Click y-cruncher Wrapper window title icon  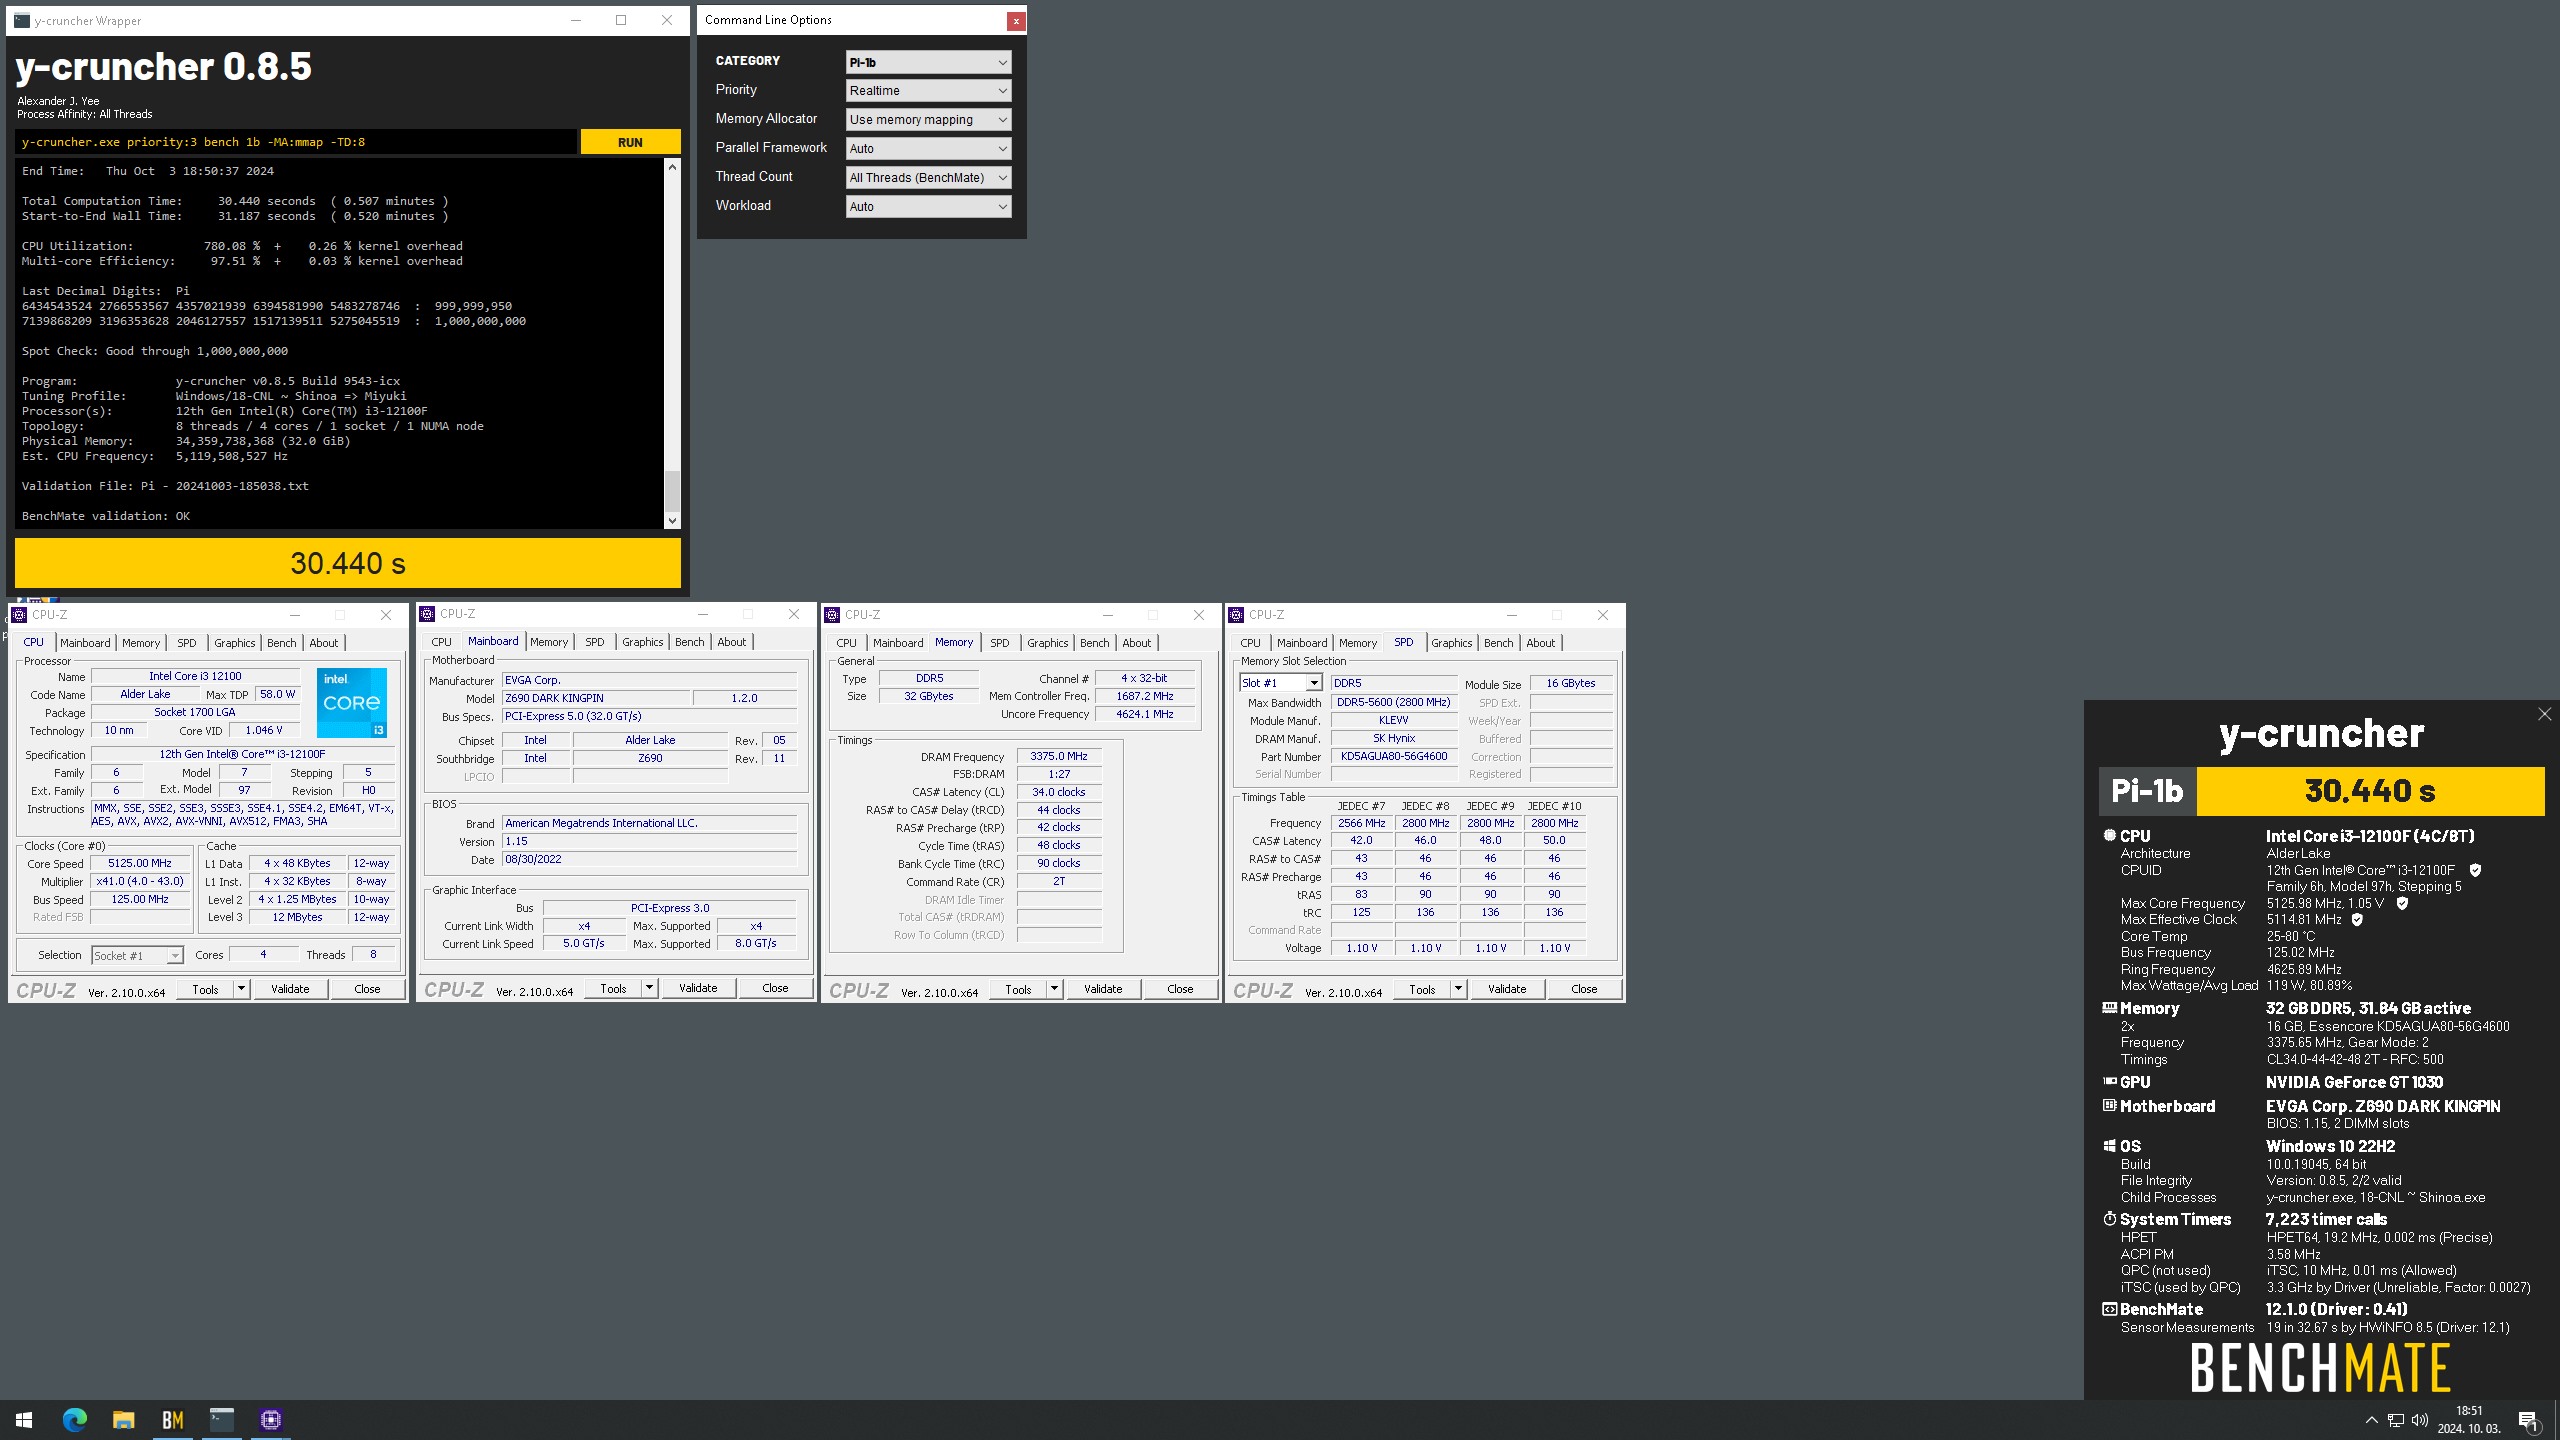21,20
